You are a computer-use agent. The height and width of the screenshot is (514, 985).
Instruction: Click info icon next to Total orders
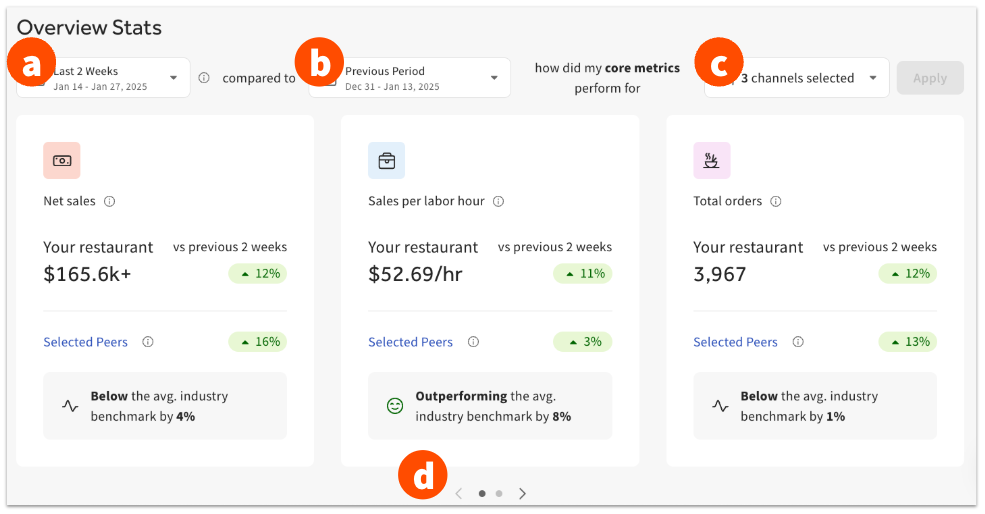click(x=776, y=201)
